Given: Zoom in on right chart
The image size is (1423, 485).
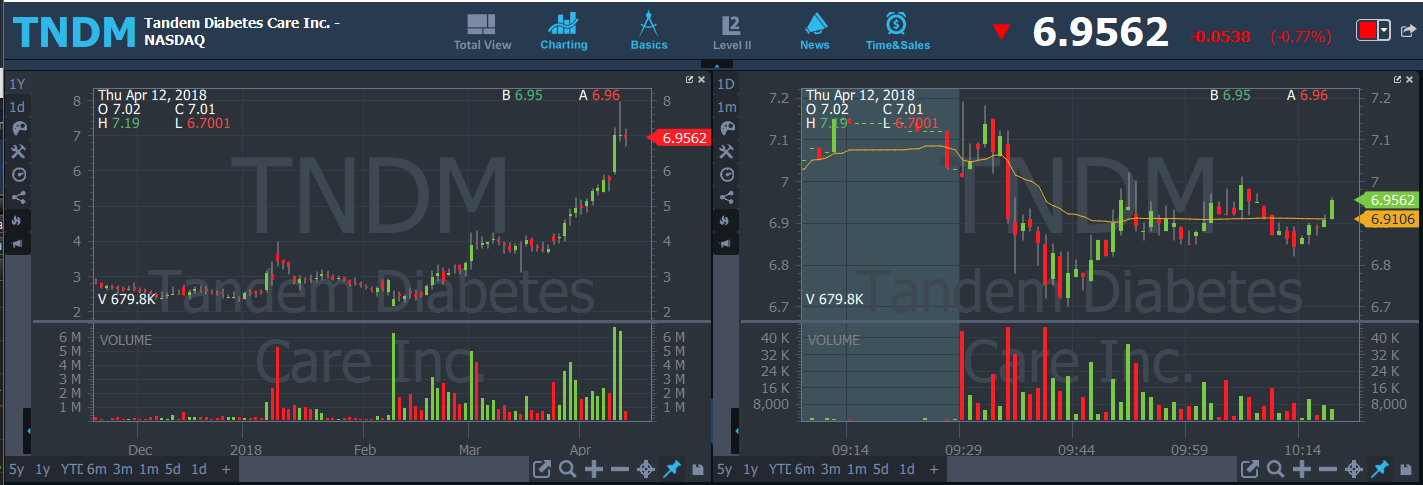Looking at the screenshot, I should coord(1302,469).
